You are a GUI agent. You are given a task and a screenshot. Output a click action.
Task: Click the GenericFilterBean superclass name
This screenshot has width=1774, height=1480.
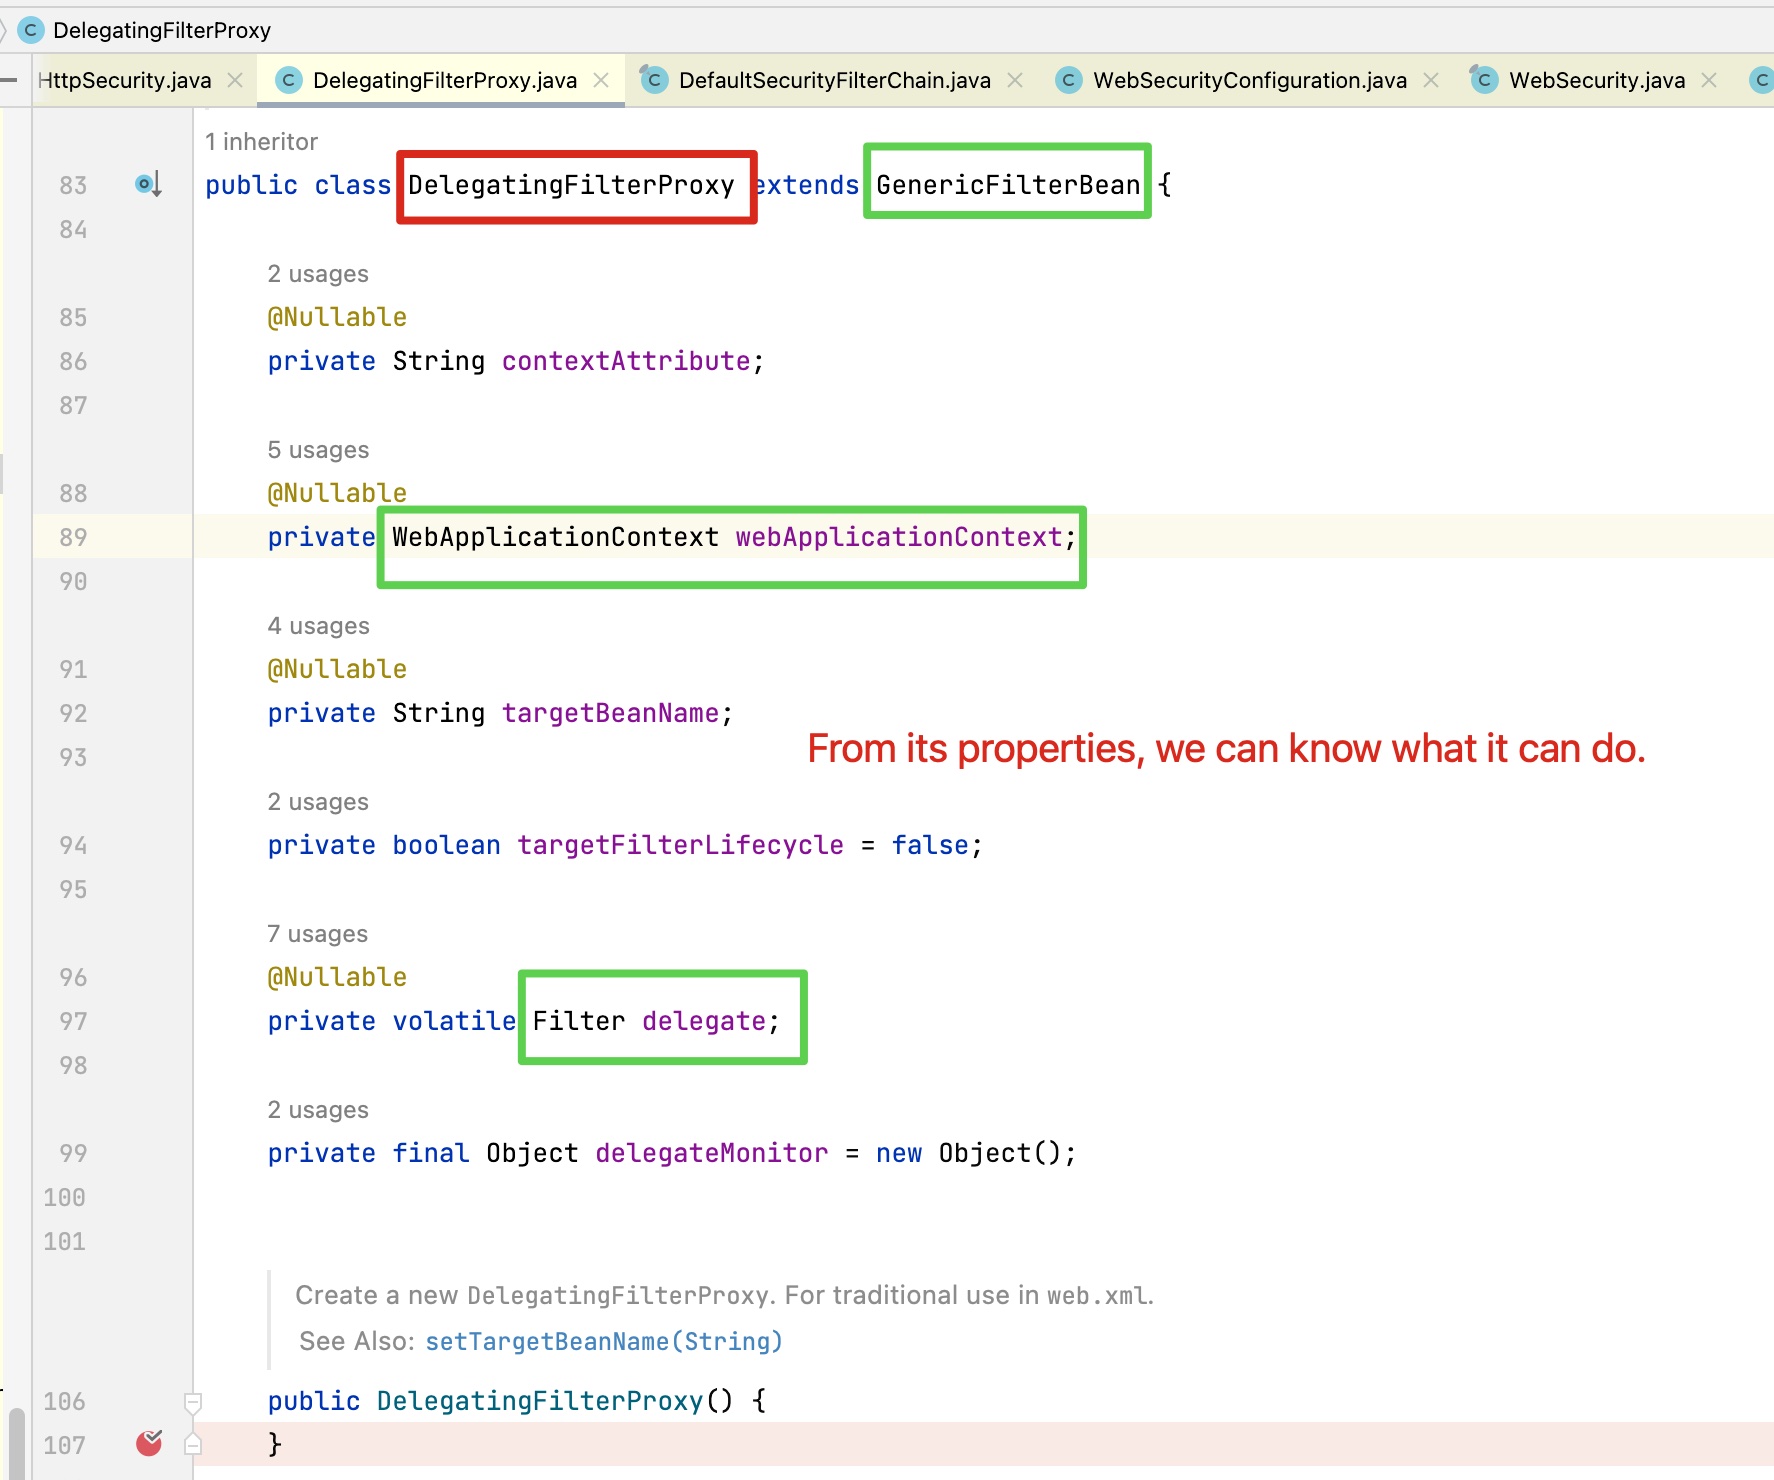[x=1008, y=185]
